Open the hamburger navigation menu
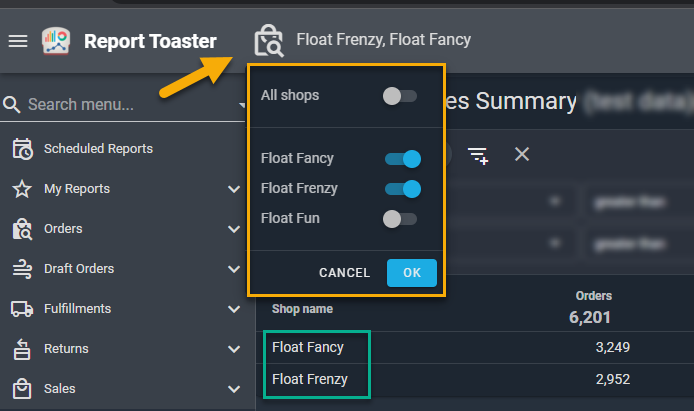 point(18,41)
